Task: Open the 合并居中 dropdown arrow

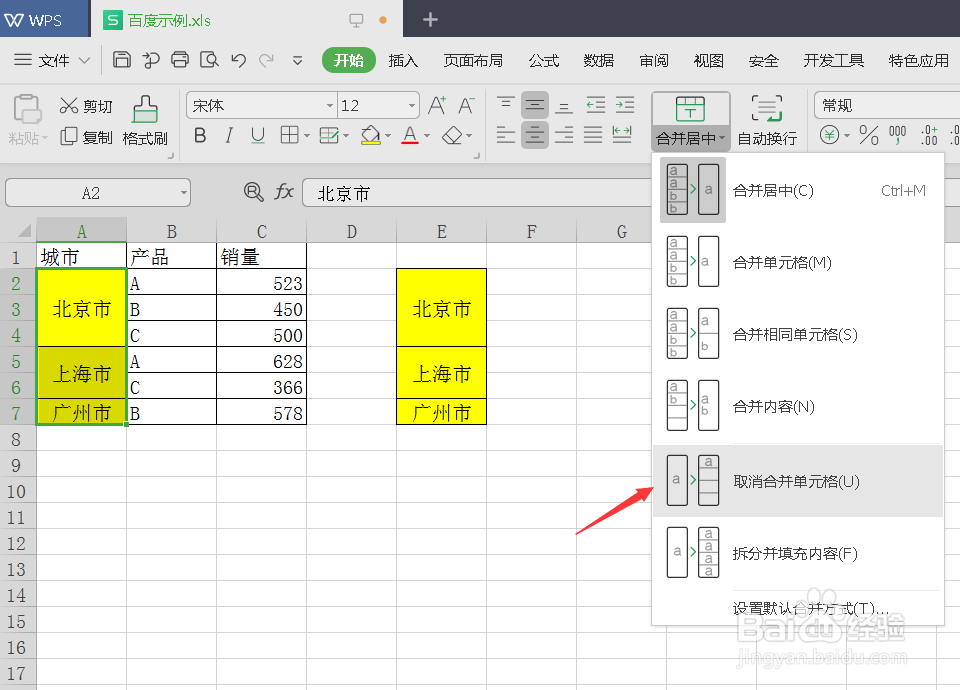Action: [x=722, y=138]
